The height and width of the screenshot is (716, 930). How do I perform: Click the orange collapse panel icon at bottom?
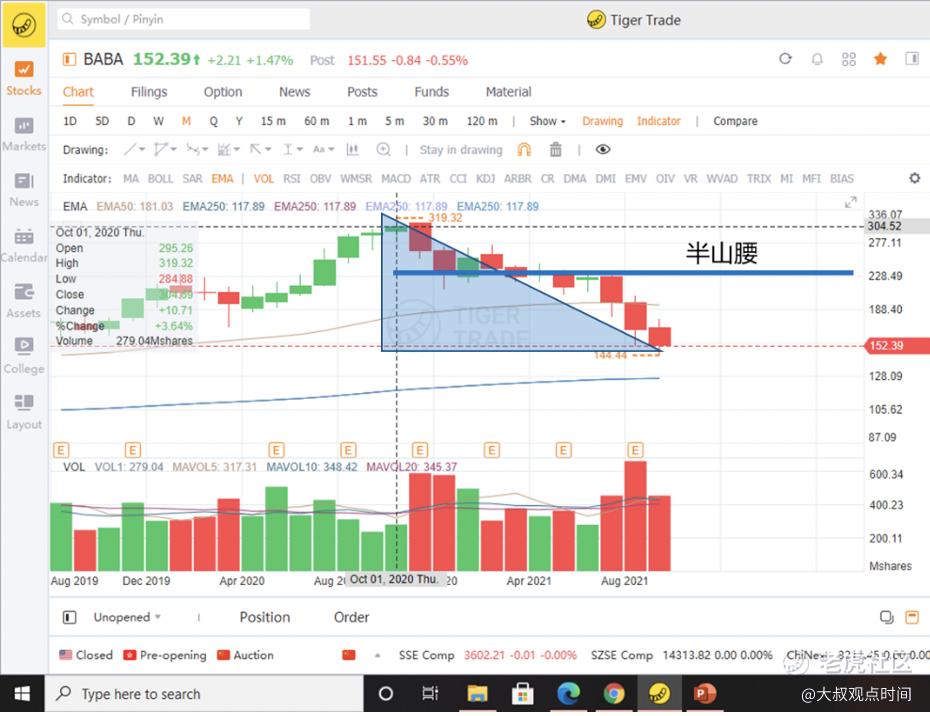912,618
